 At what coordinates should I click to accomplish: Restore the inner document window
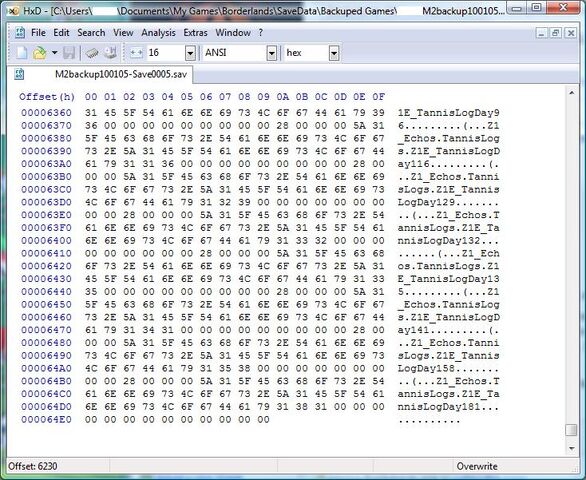click(x=556, y=33)
